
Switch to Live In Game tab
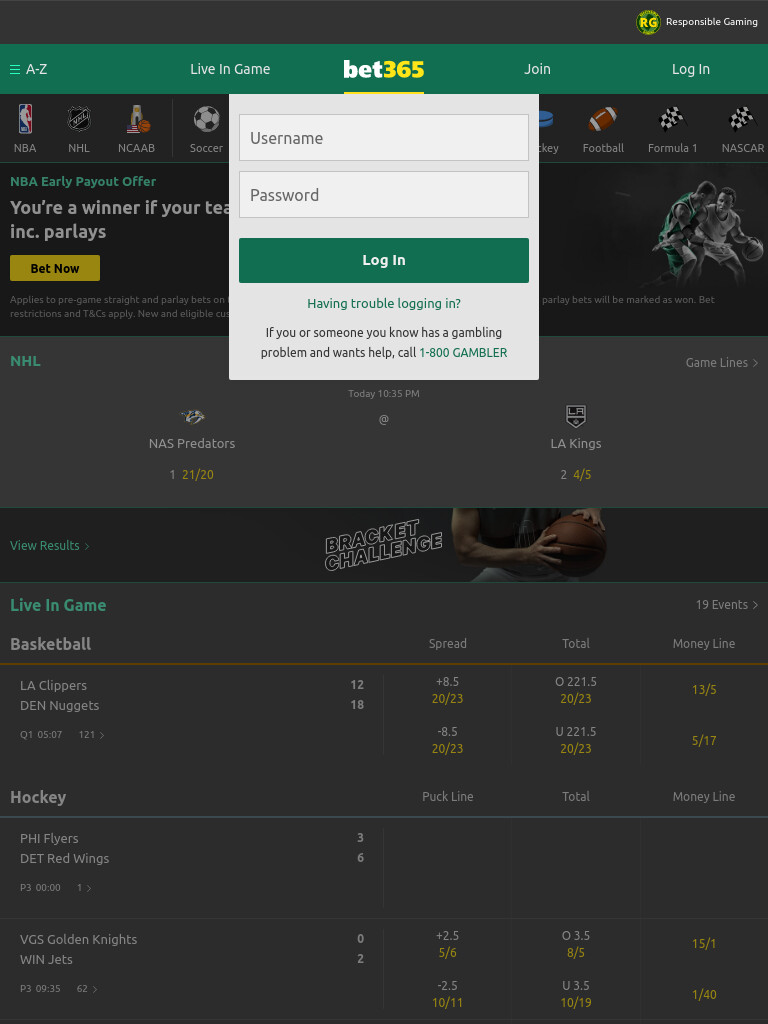point(230,69)
